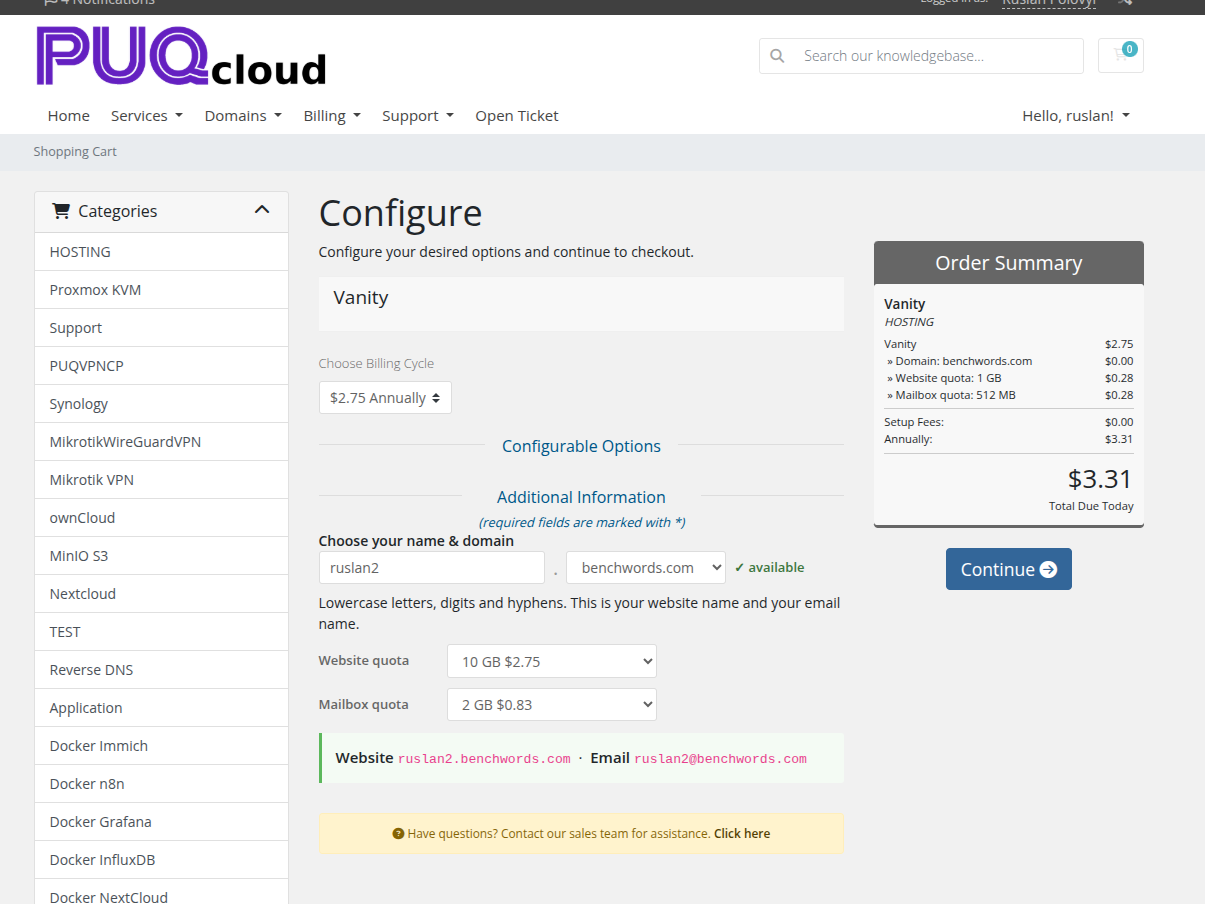This screenshot has width=1205, height=904.
Task: Open the benchwords.com domain dropdown
Action: (x=646, y=568)
